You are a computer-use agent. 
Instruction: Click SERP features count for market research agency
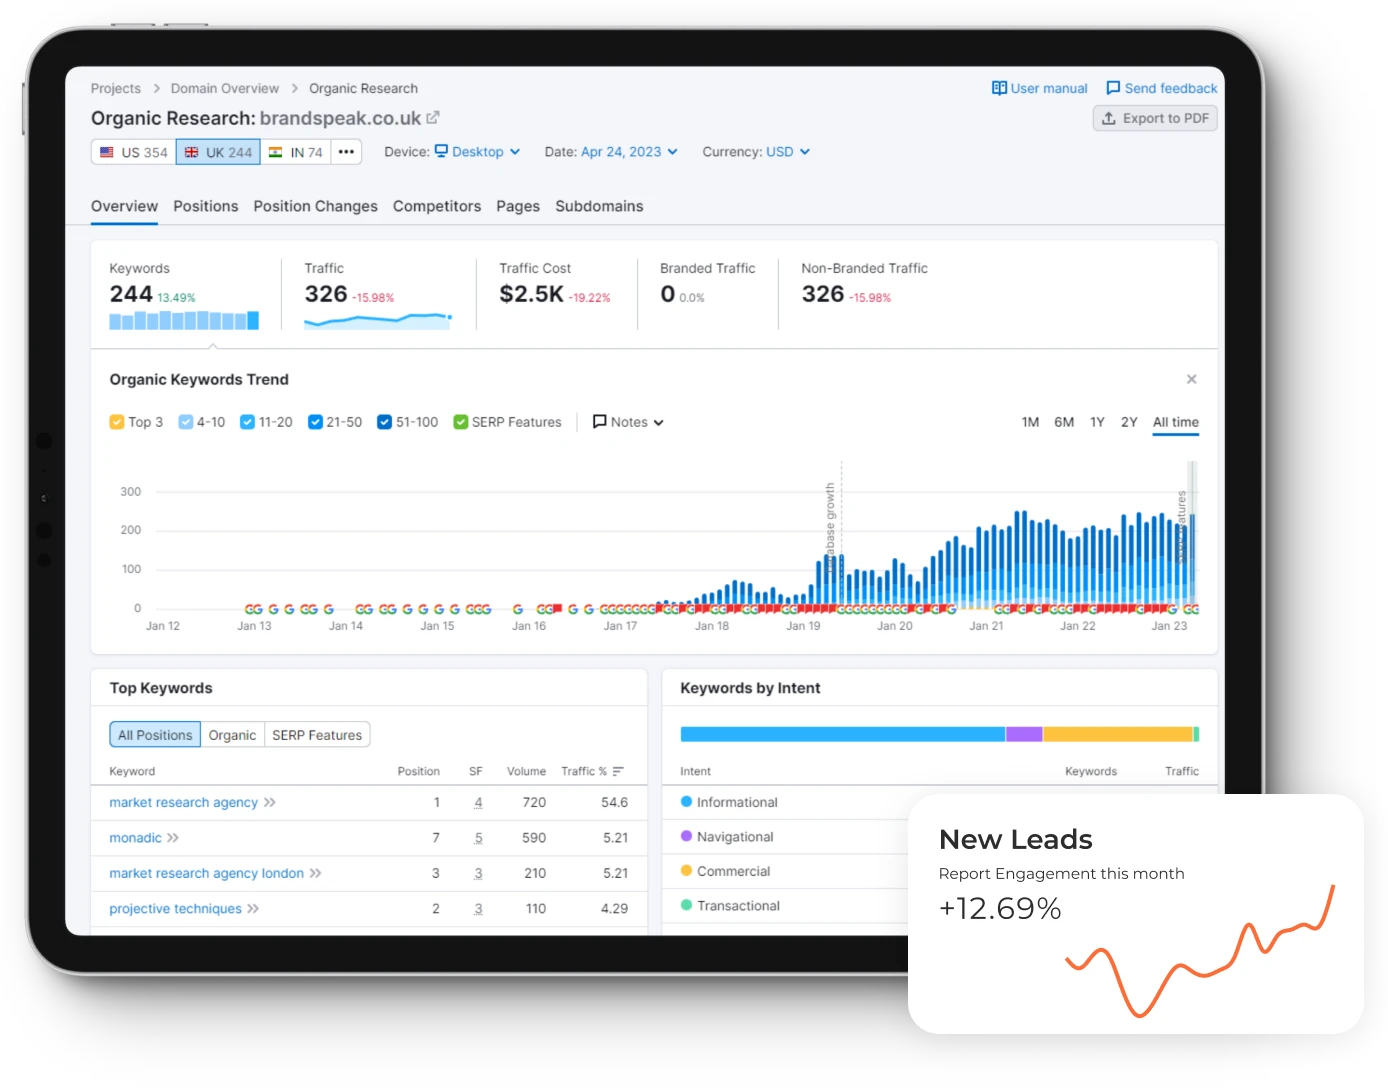coord(478,803)
